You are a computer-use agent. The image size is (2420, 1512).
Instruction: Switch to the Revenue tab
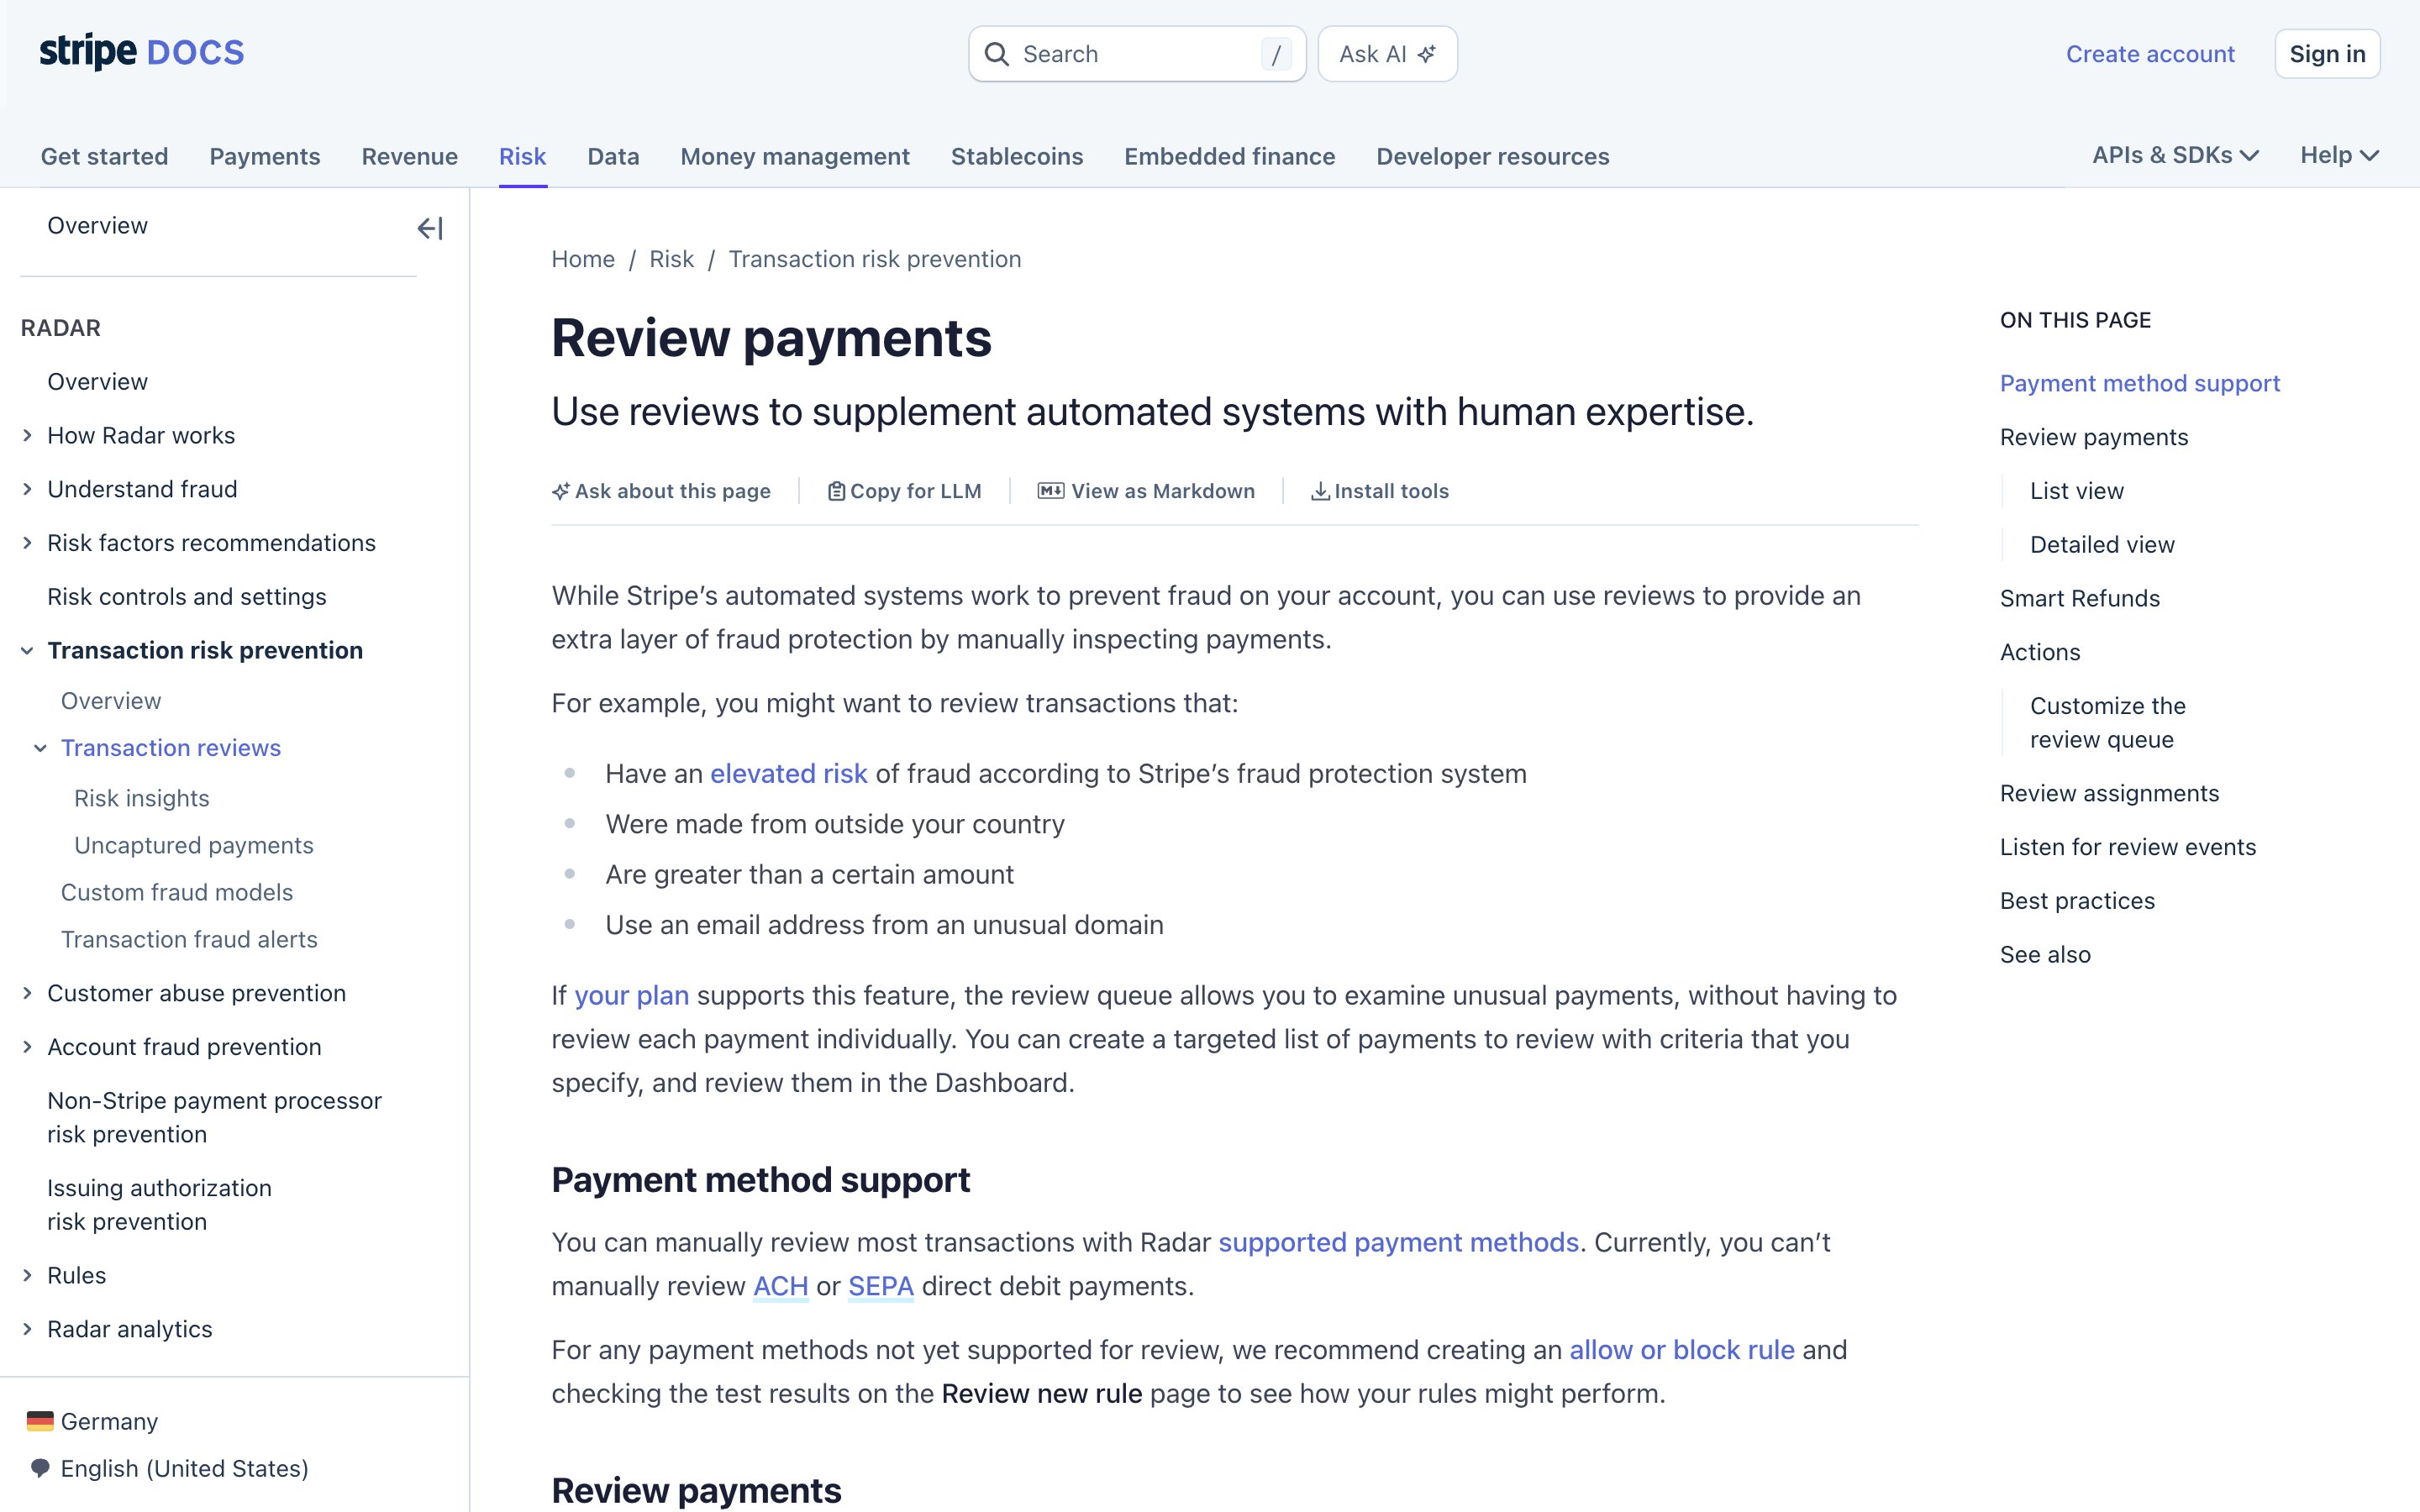[410, 156]
